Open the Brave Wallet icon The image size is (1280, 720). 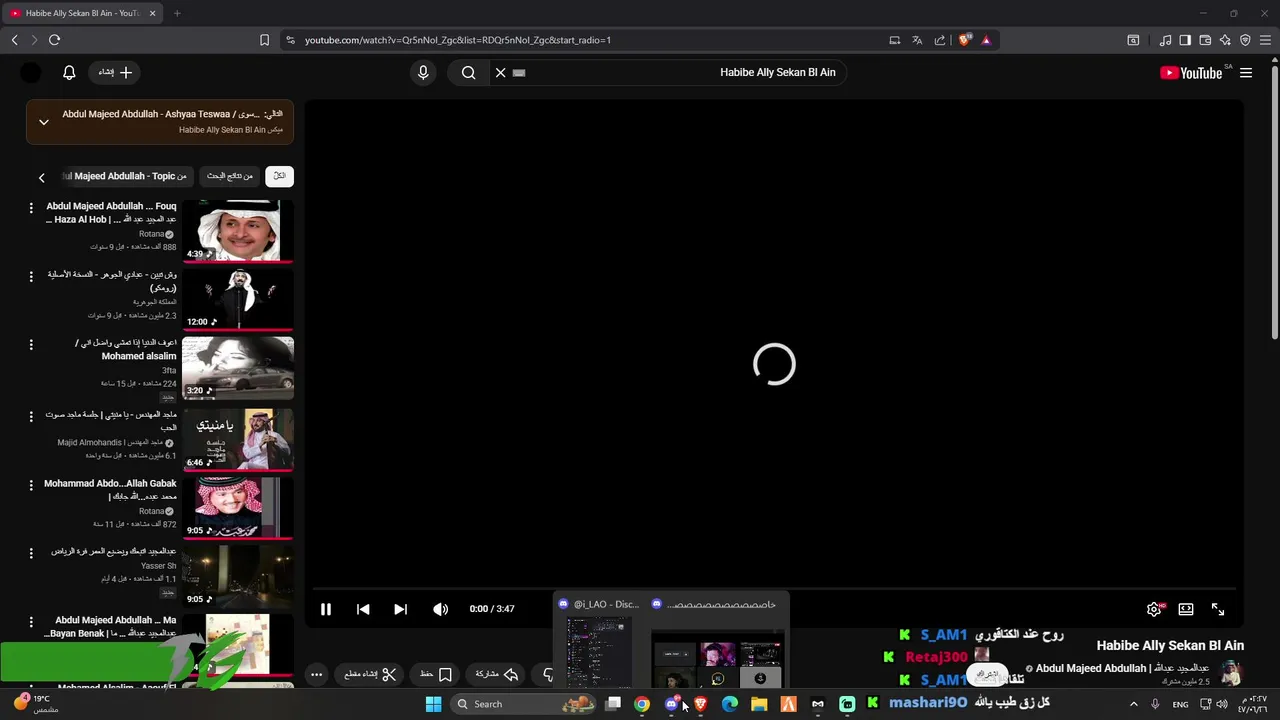click(1205, 40)
